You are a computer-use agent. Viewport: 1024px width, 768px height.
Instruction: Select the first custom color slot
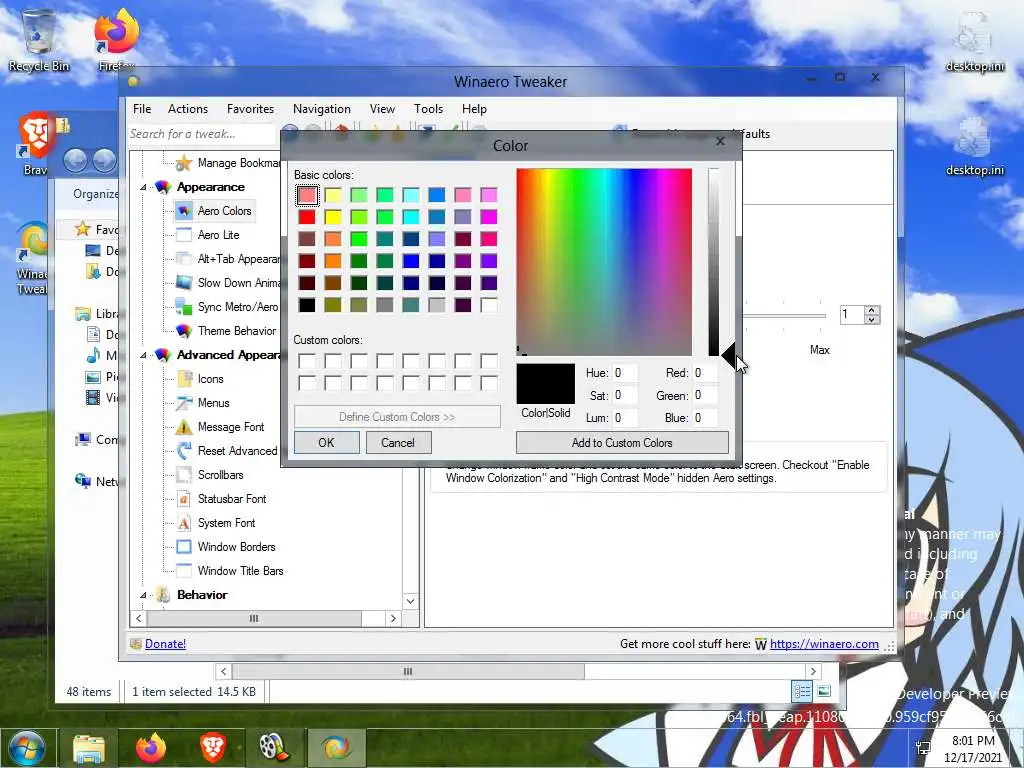[x=307, y=361]
